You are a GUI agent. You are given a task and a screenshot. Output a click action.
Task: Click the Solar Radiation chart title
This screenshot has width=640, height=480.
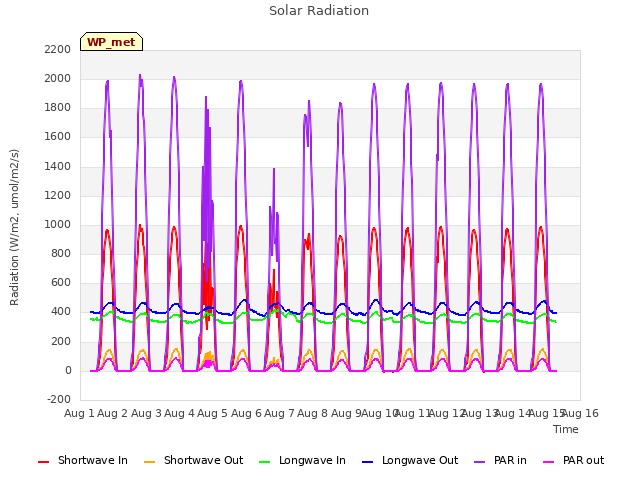tap(319, 11)
